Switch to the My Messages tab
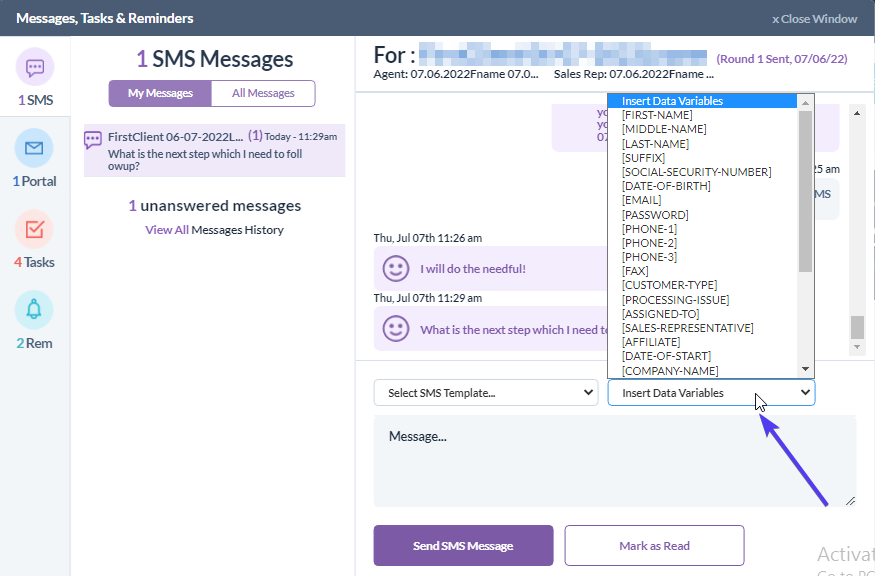 pos(160,93)
